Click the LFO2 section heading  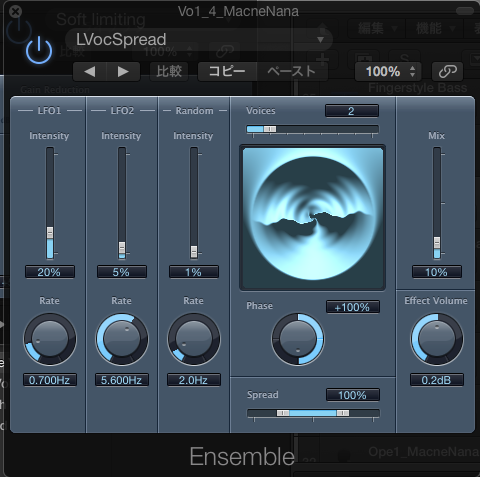[x=122, y=111]
